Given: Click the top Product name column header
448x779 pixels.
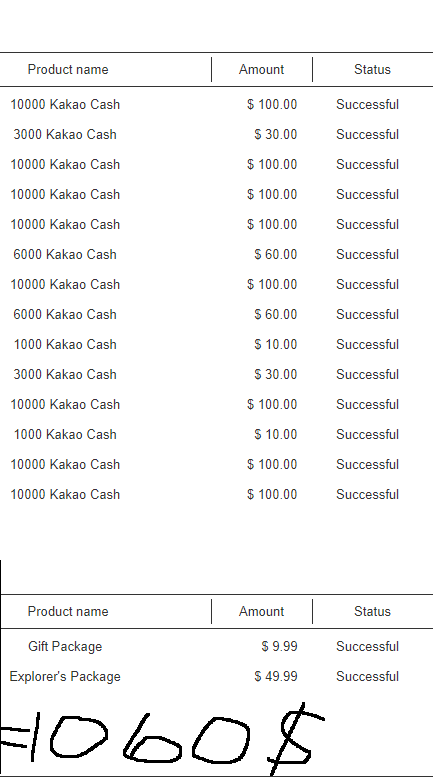Looking at the screenshot, I should [68, 70].
